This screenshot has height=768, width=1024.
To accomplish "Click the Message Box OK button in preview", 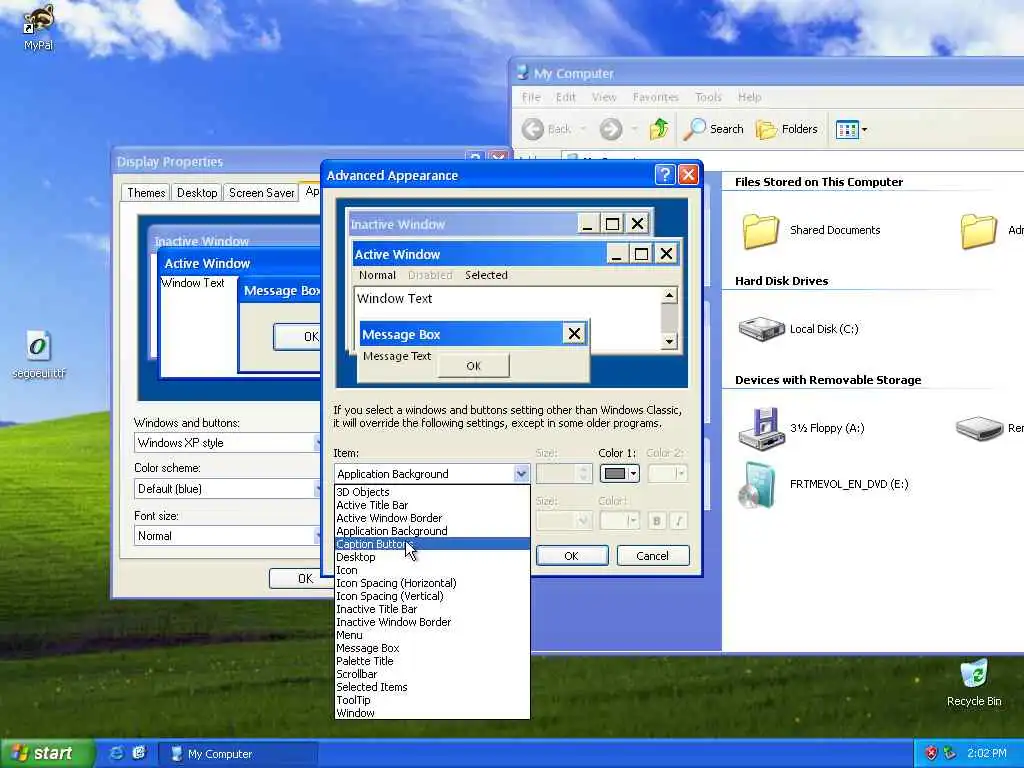I will tap(473, 366).
